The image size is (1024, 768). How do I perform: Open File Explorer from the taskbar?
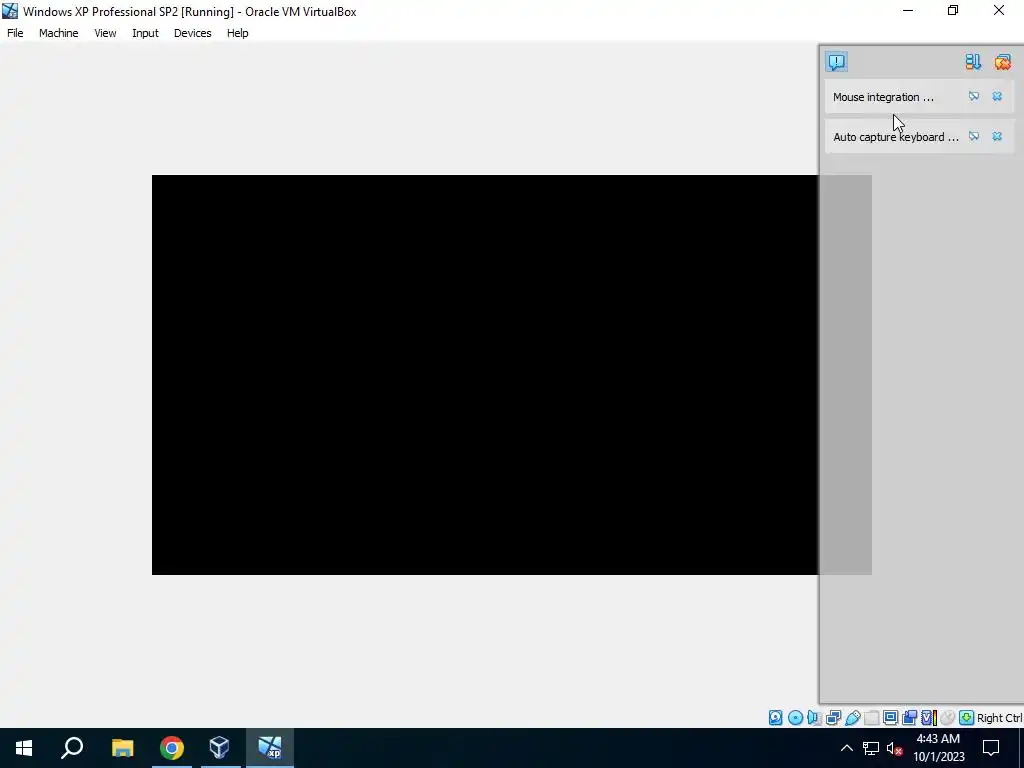122,748
